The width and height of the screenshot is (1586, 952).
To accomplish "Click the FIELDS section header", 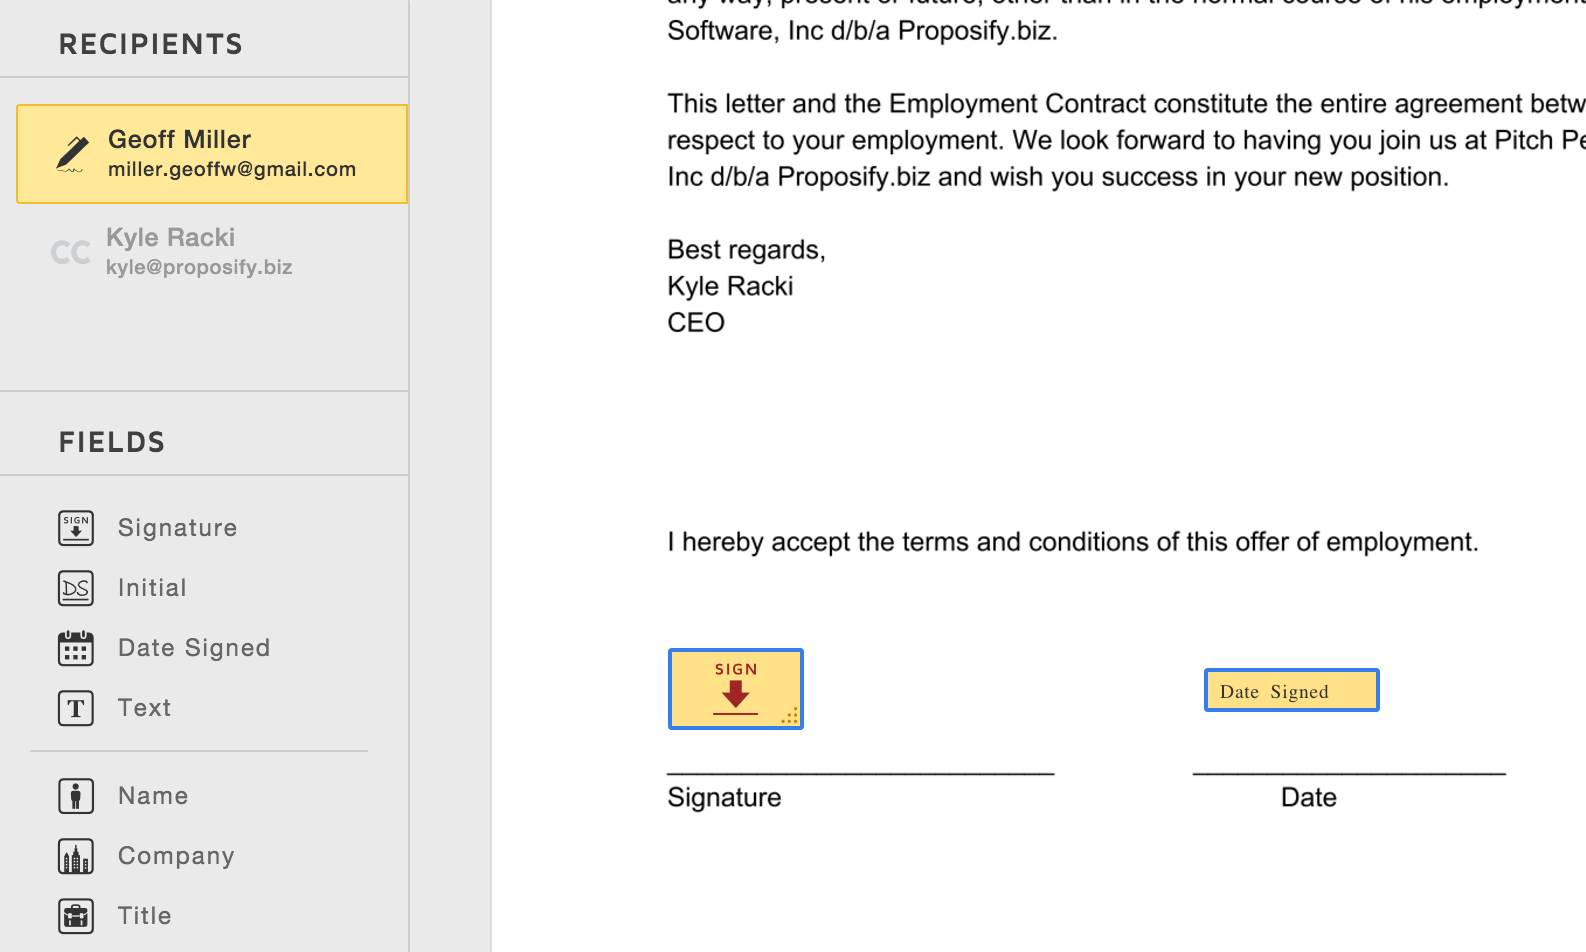I will click(x=112, y=442).
